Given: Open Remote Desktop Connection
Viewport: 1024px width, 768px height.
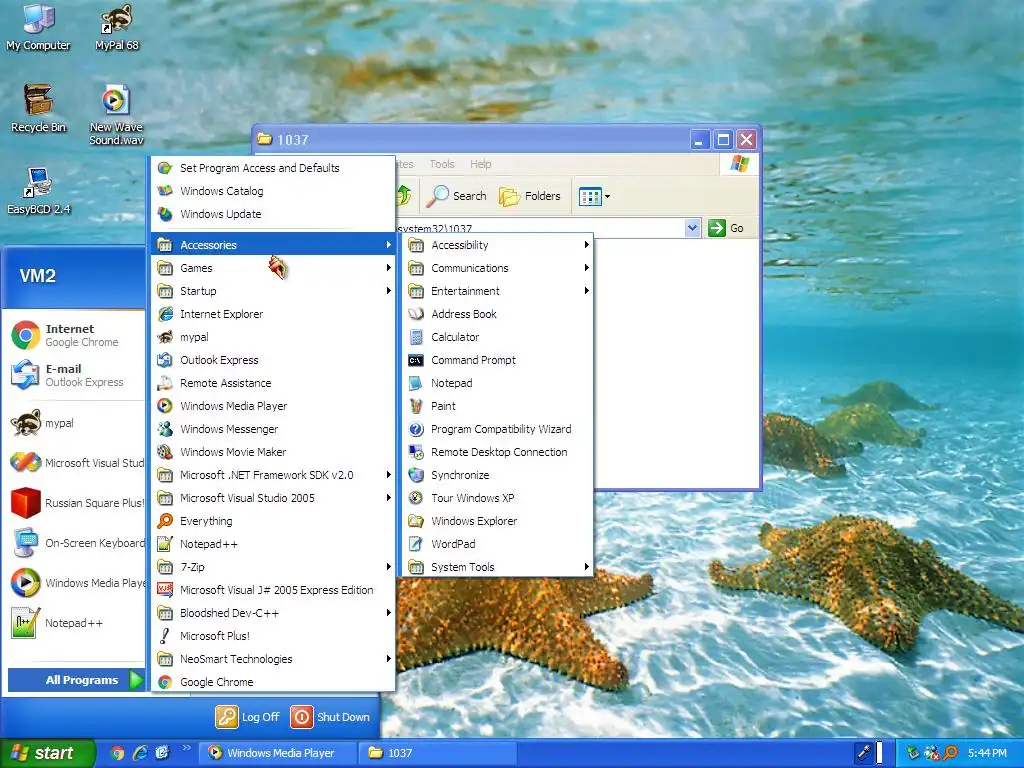Looking at the screenshot, I should [498, 452].
